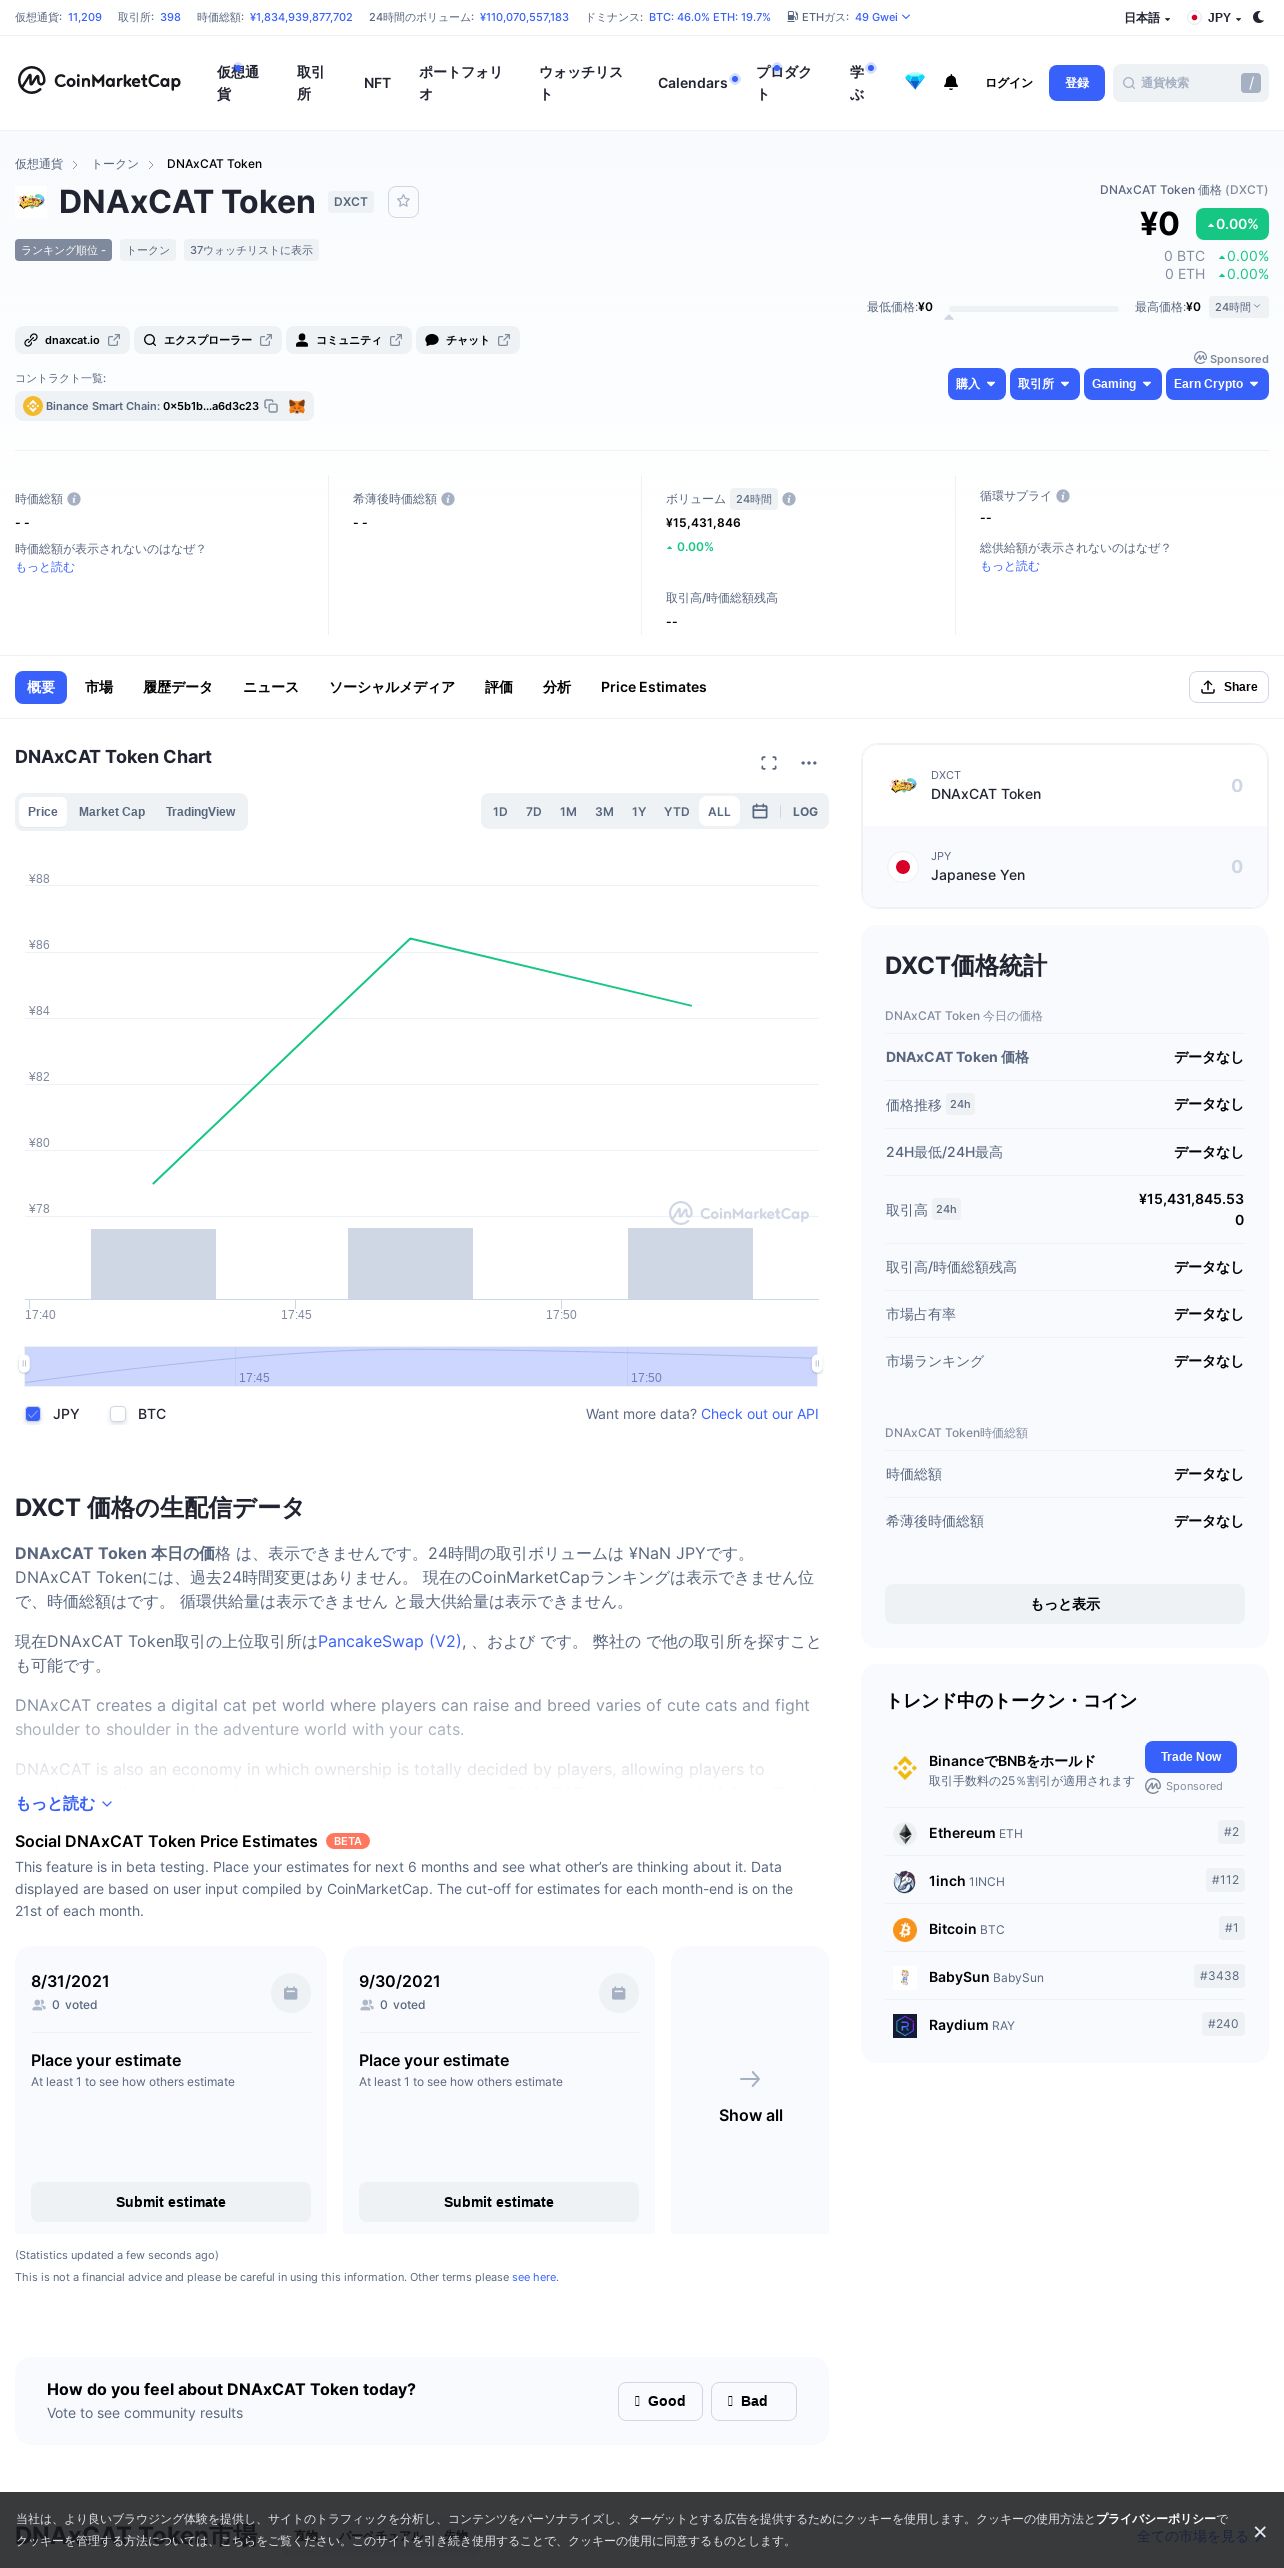Click right handle of chart range slider

(x=817, y=1363)
